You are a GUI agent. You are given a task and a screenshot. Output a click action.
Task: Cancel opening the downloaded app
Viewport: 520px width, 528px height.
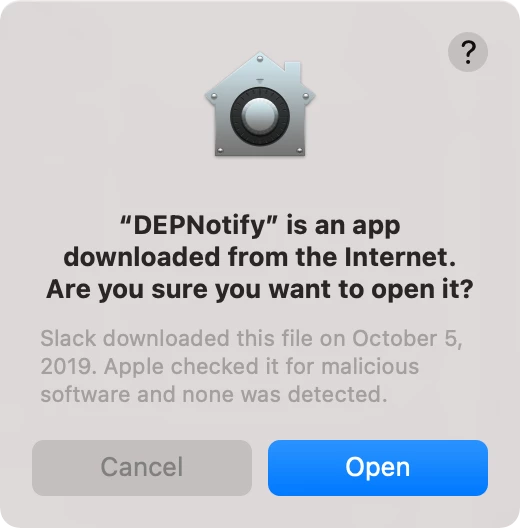[x=142, y=467]
